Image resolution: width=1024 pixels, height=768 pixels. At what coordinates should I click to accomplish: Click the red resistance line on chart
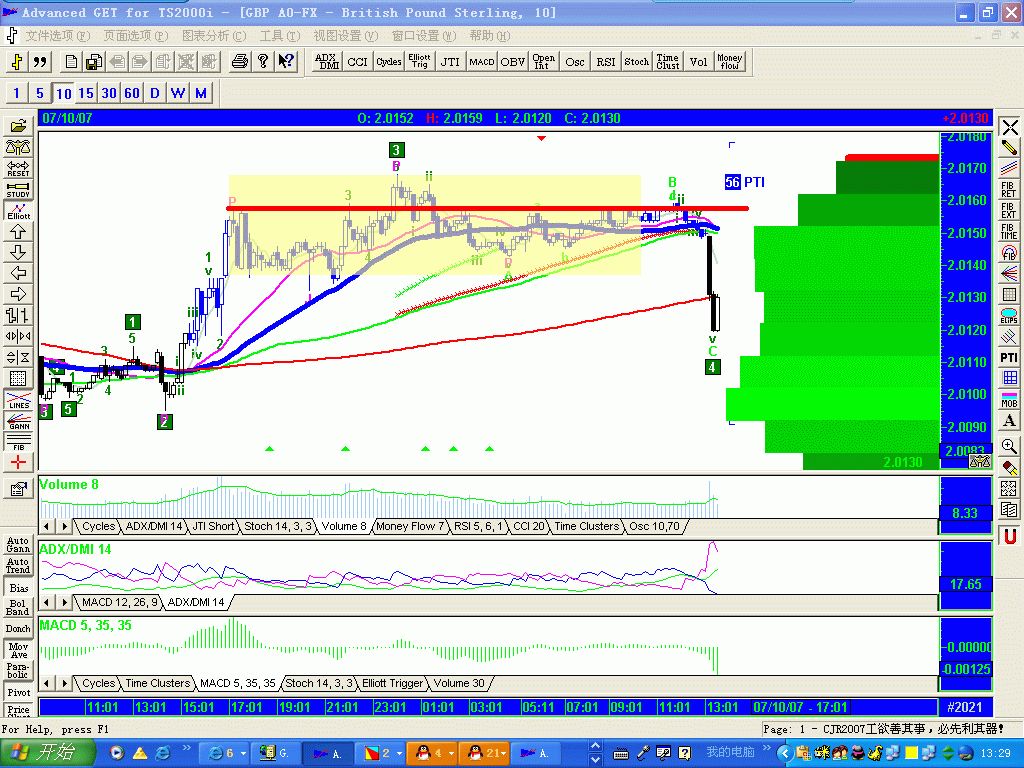[487, 208]
